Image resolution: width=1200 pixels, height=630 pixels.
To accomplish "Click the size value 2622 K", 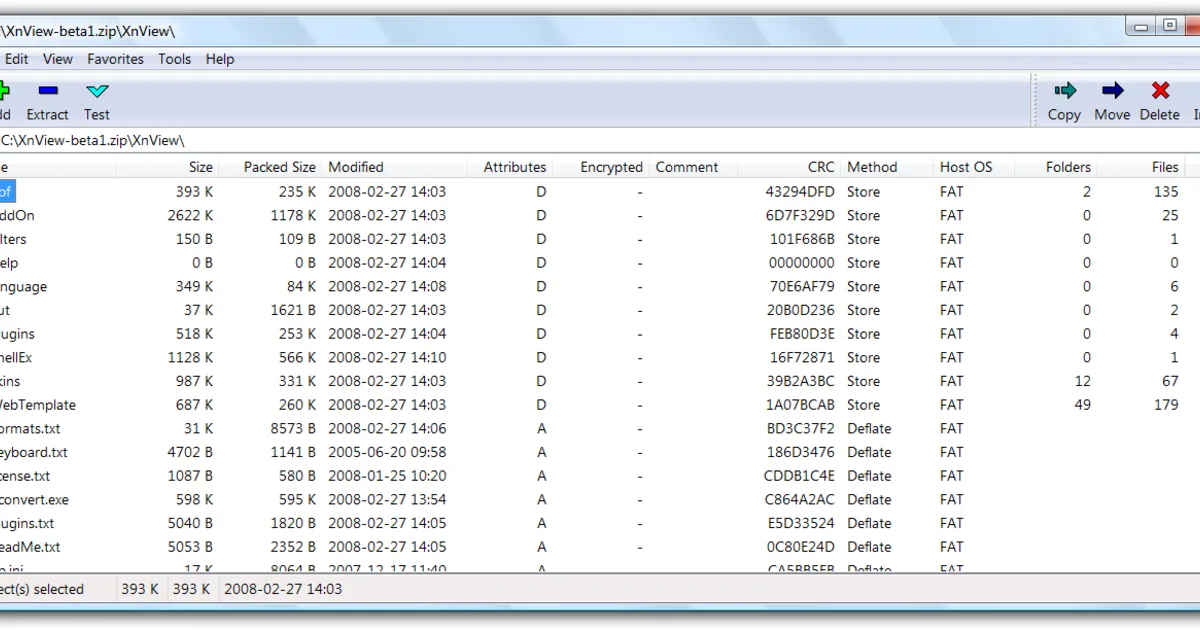I will (190, 215).
